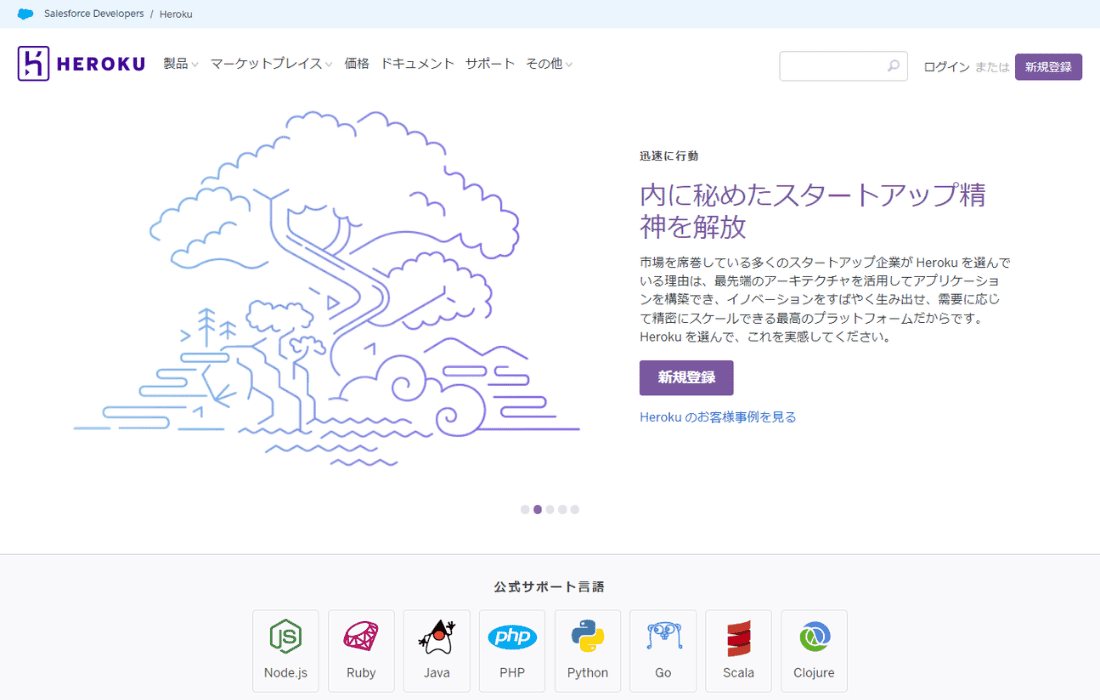Select the PHP language tile
The image size is (1100, 700).
pos(512,651)
